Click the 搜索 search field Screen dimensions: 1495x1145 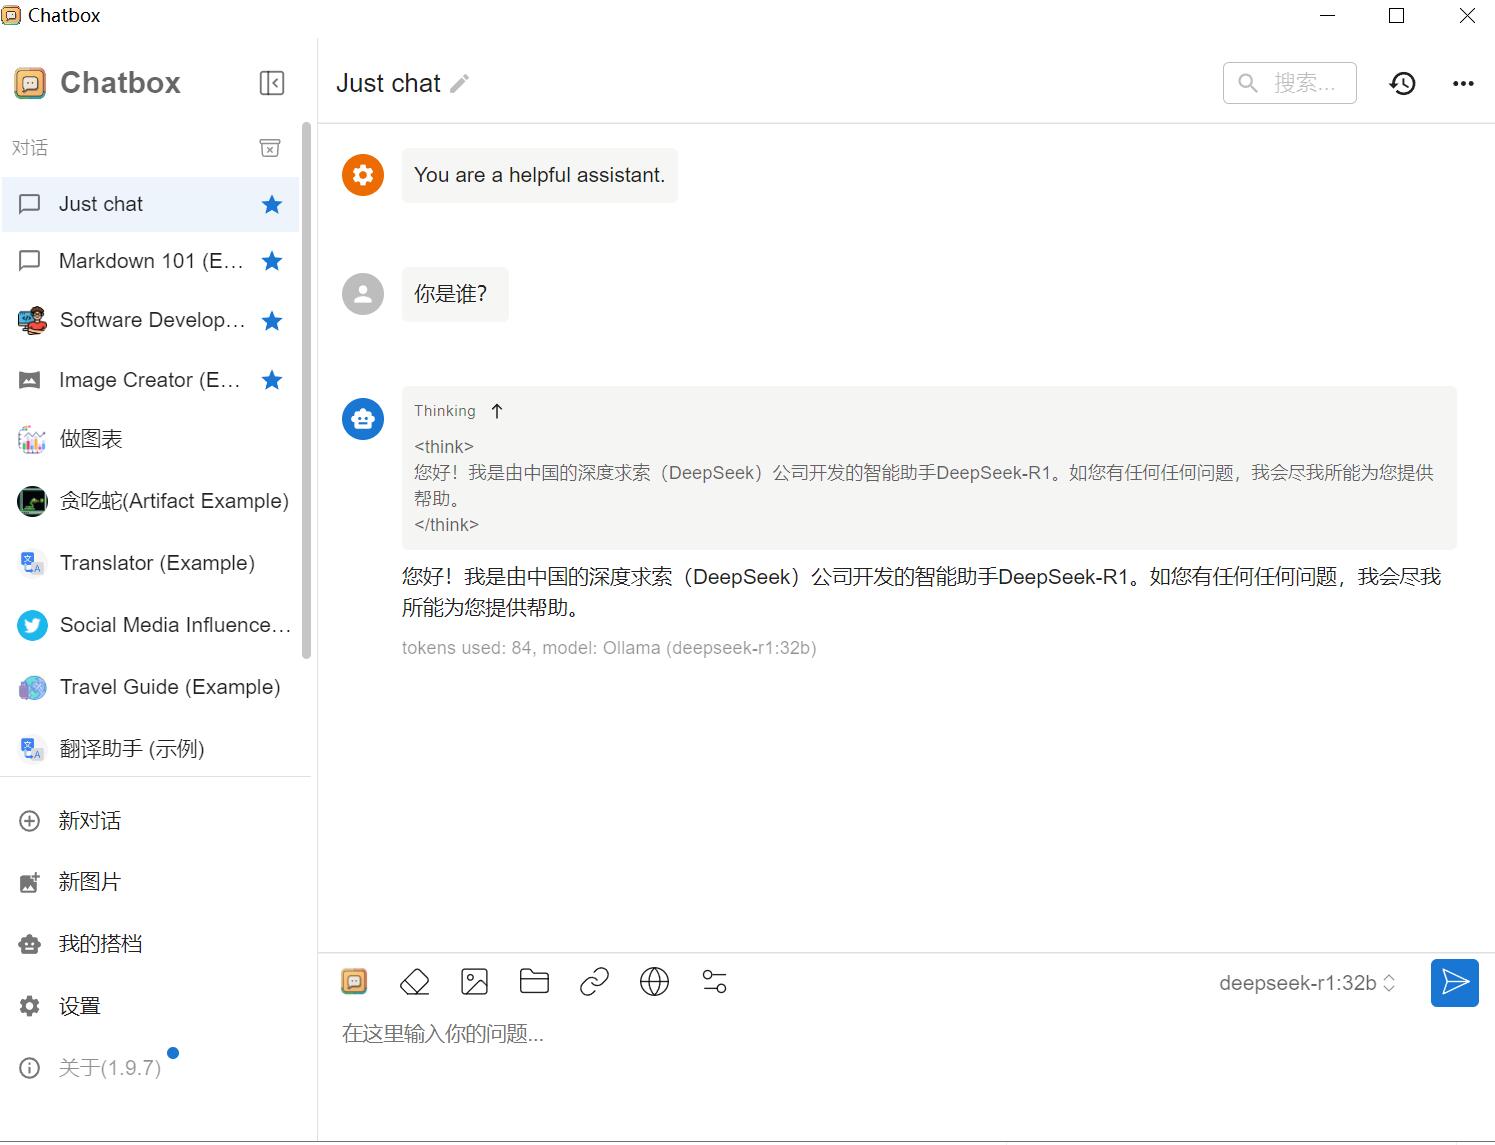point(1290,83)
